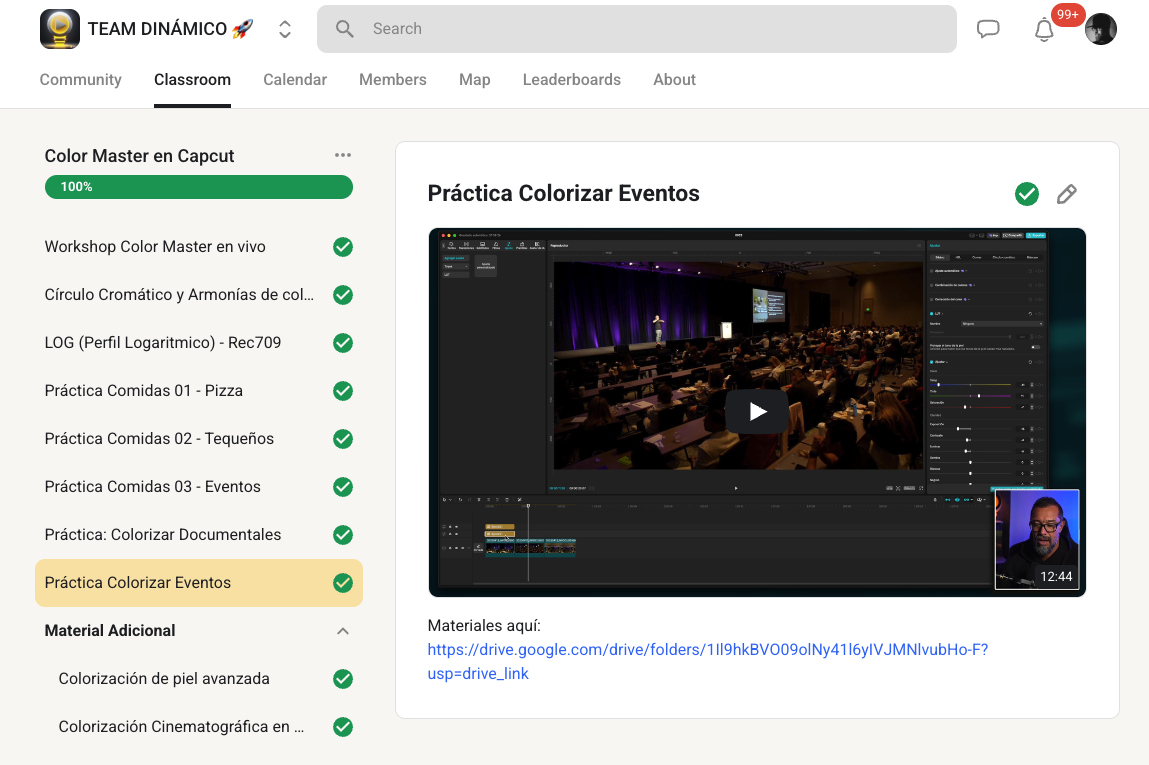Toggle completion check for Colorización de piel avanzada
The image size is (1149, 765).
tap(343, 679)
